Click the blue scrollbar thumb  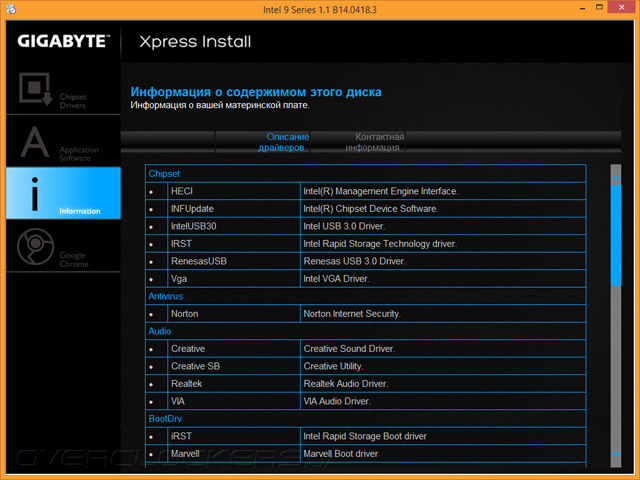click(x=616, y=235)
